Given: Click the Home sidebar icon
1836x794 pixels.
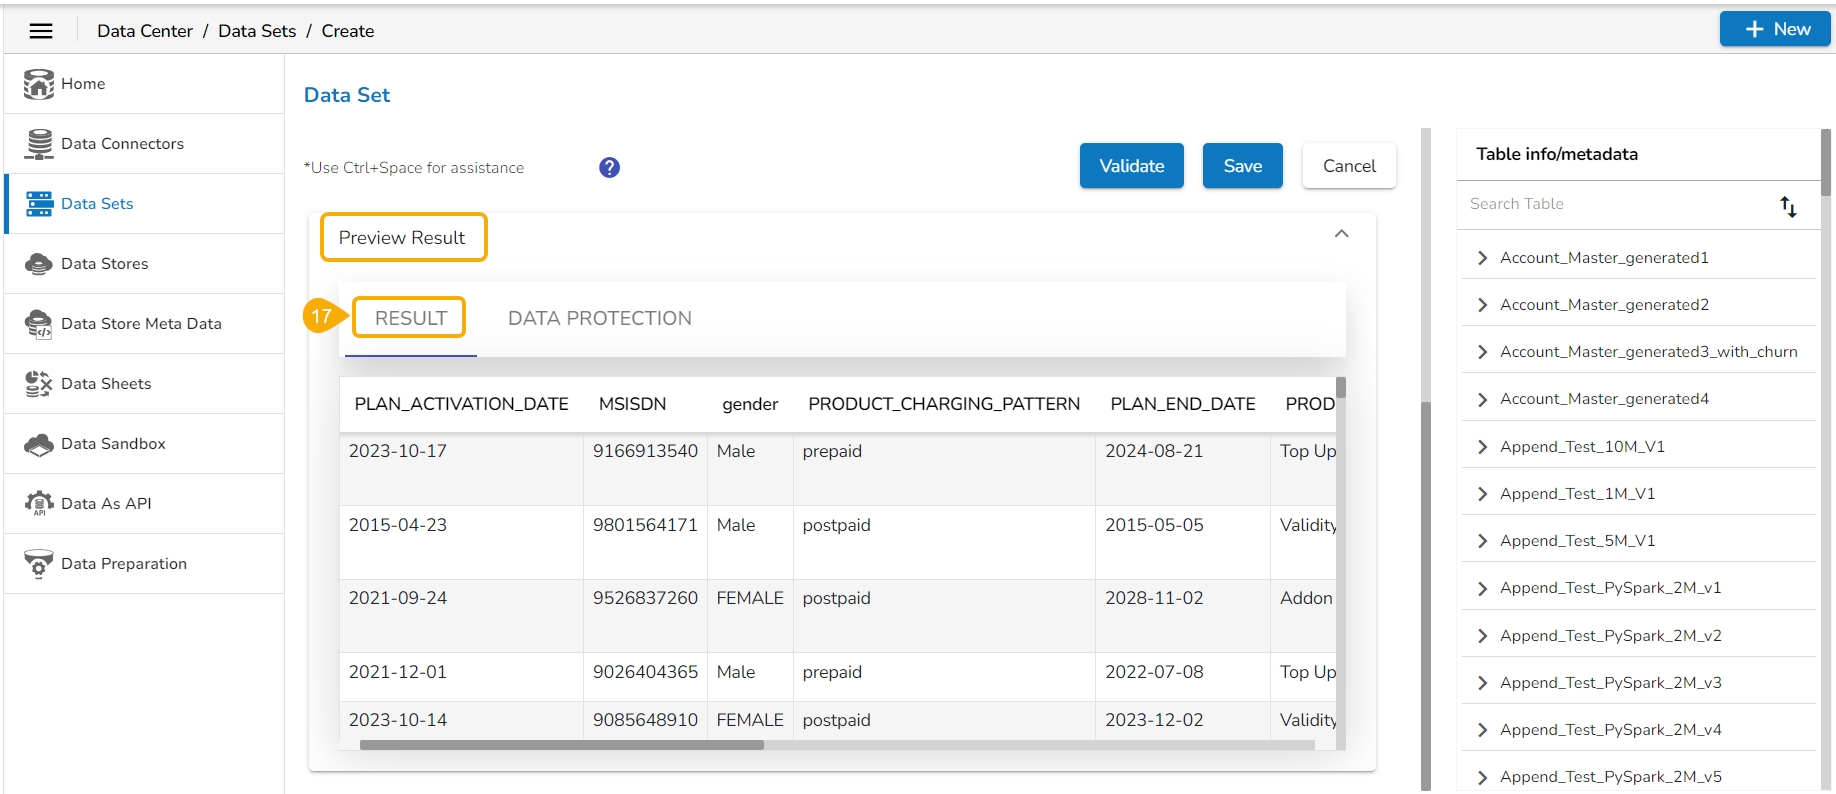Looking at the screenshot, I should coord(39,84).
